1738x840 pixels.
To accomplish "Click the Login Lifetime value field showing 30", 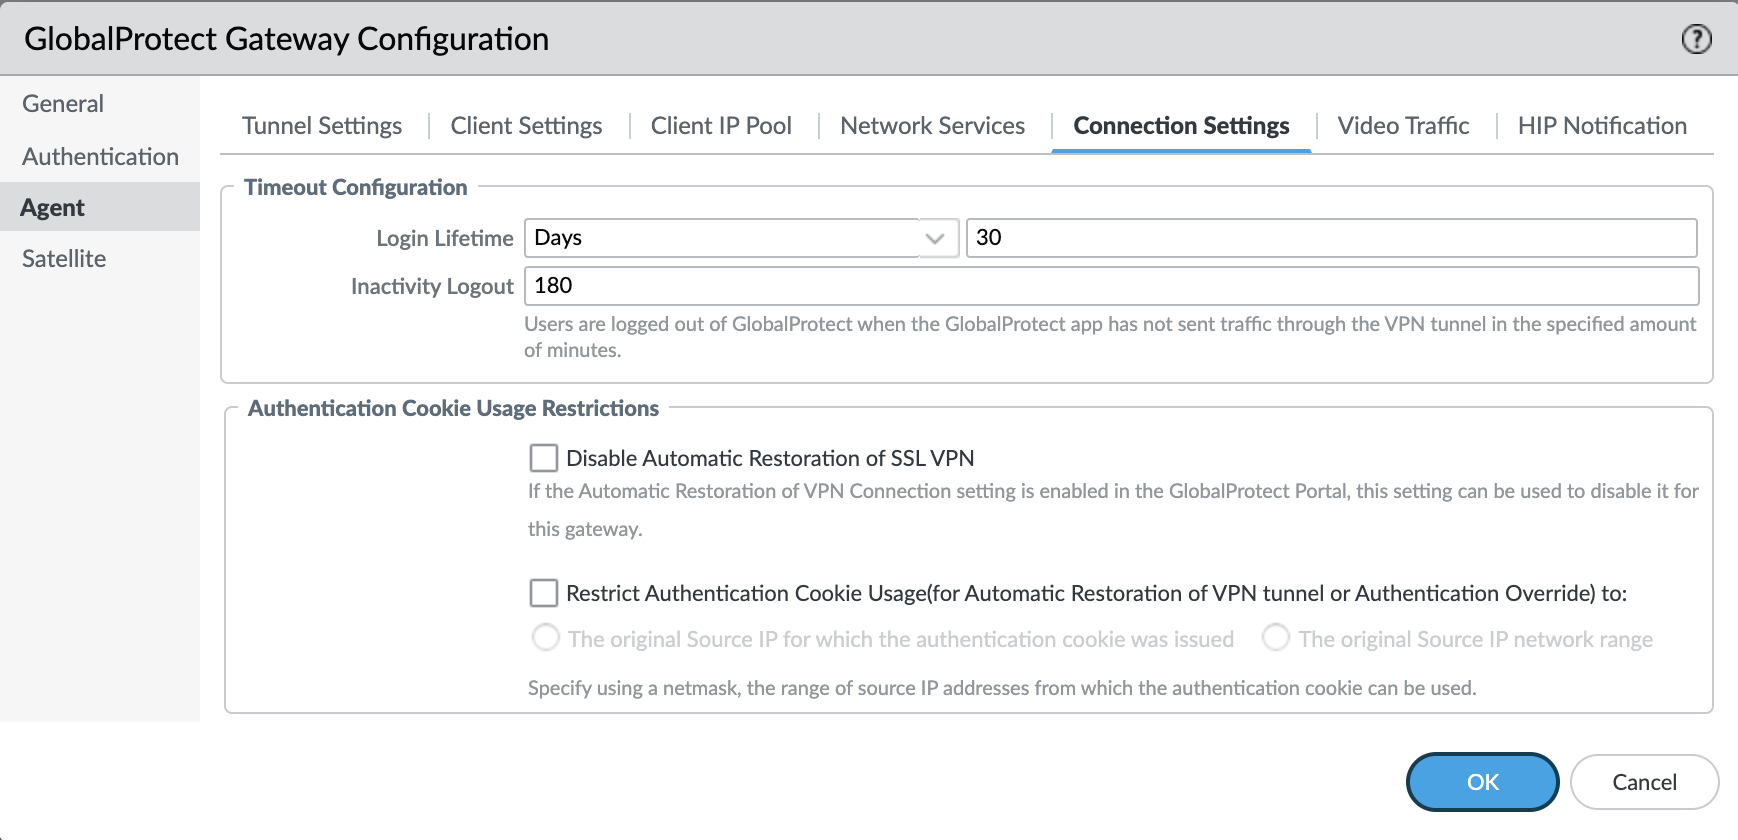I will point(1331,238).
